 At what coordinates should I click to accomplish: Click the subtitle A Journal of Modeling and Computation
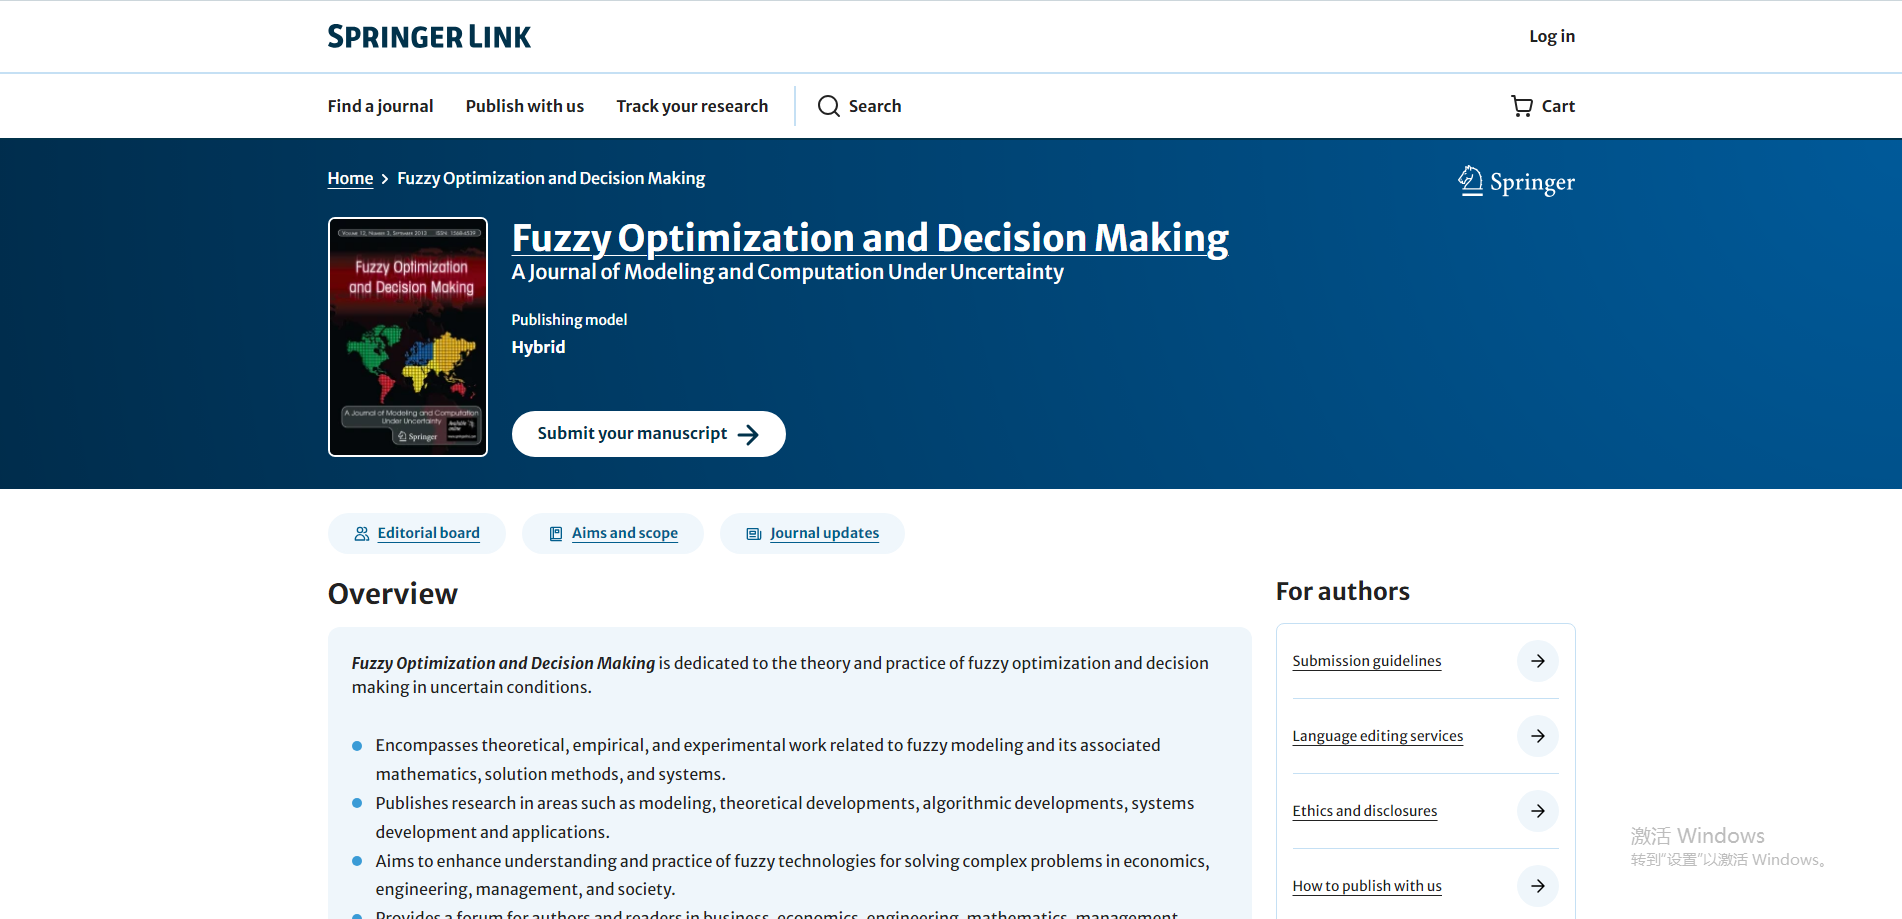(x=788, y=272)
